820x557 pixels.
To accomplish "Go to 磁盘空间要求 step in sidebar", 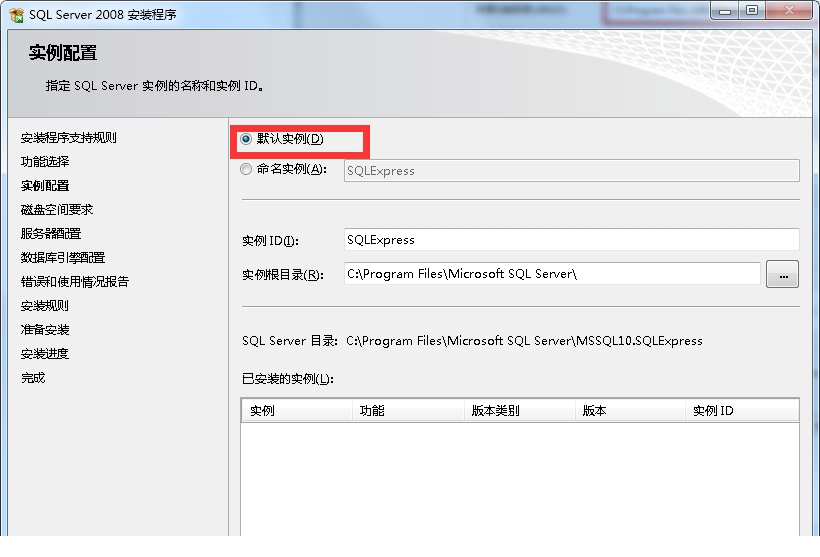I will click(57, 210).
